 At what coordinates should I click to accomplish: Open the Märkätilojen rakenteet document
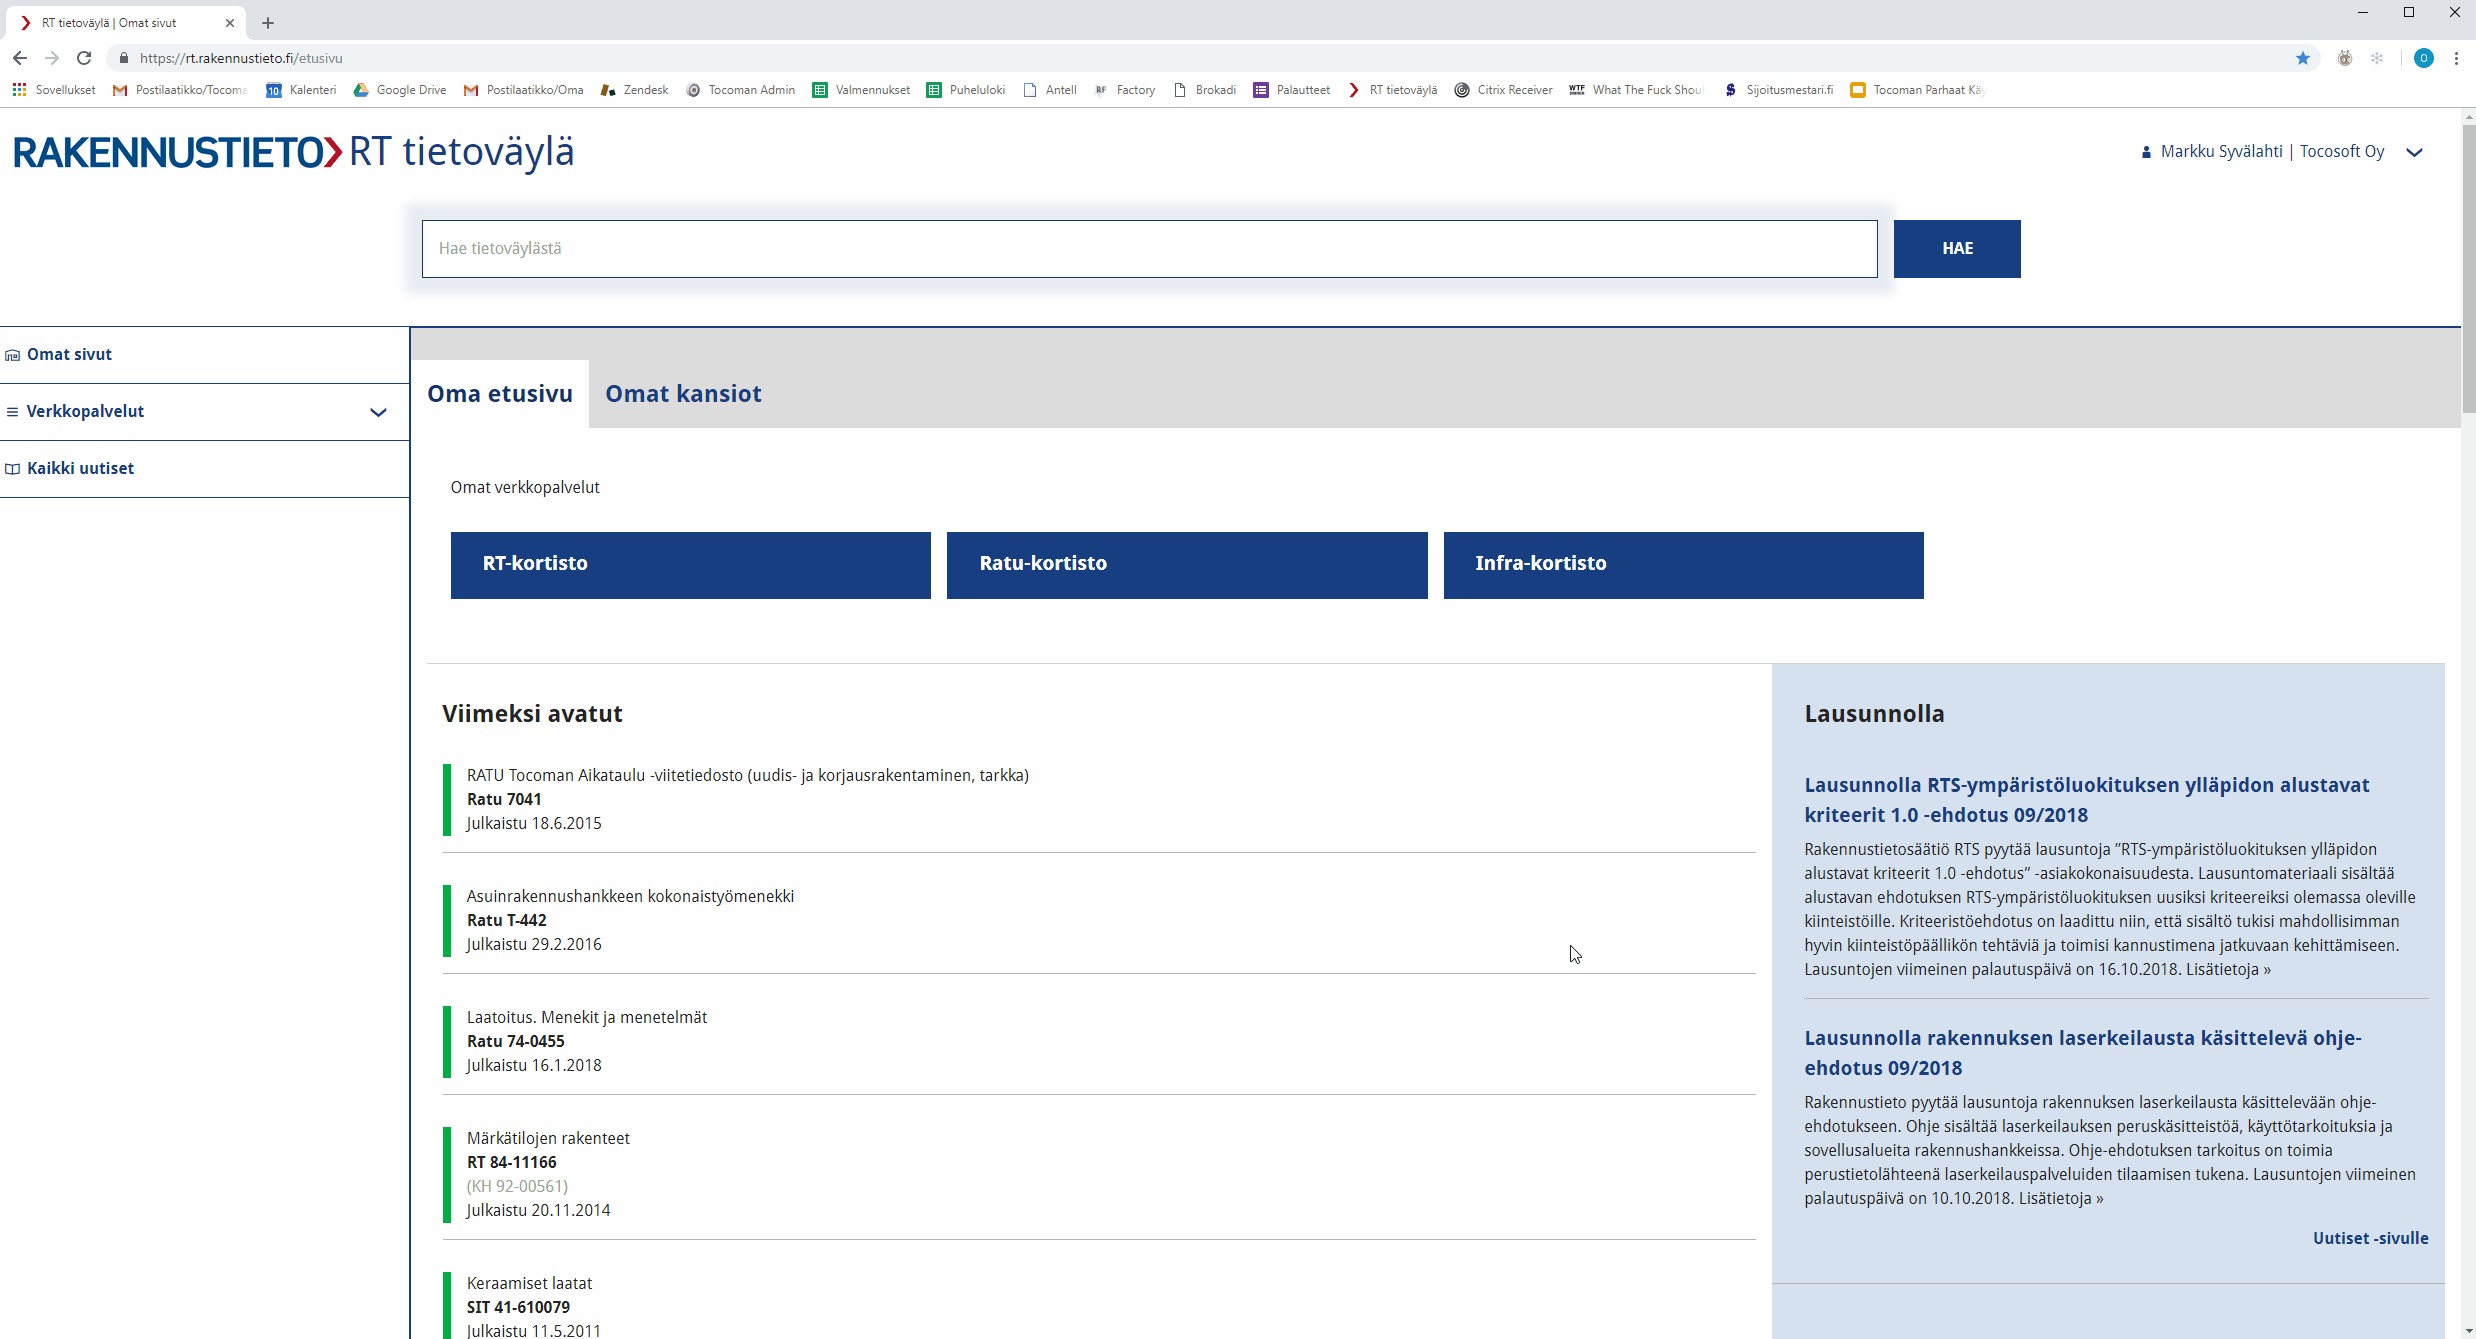548,1138
